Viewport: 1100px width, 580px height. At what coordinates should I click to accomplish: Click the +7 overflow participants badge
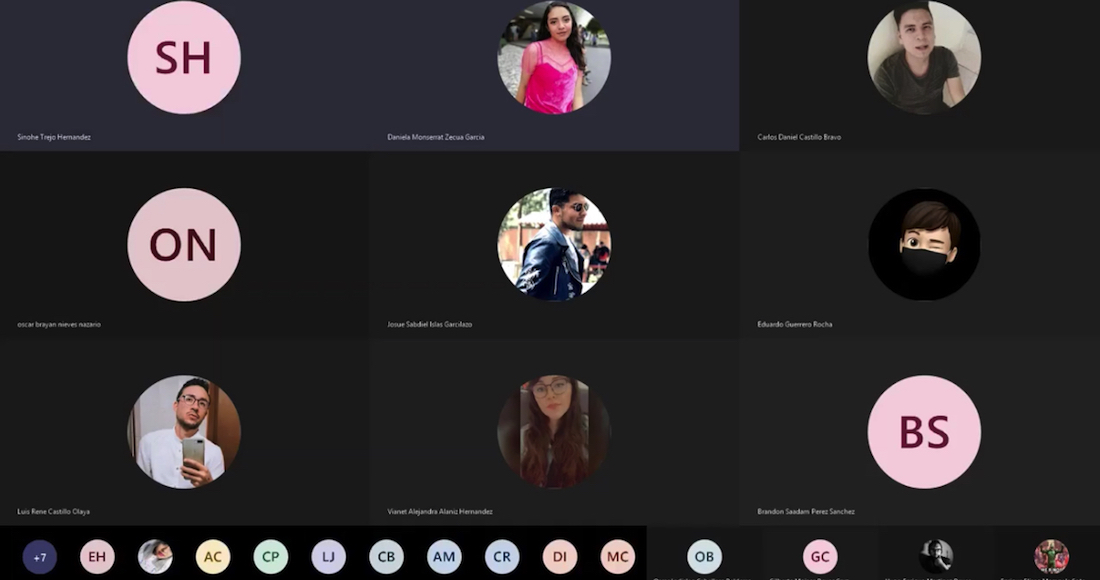point(40,557)
